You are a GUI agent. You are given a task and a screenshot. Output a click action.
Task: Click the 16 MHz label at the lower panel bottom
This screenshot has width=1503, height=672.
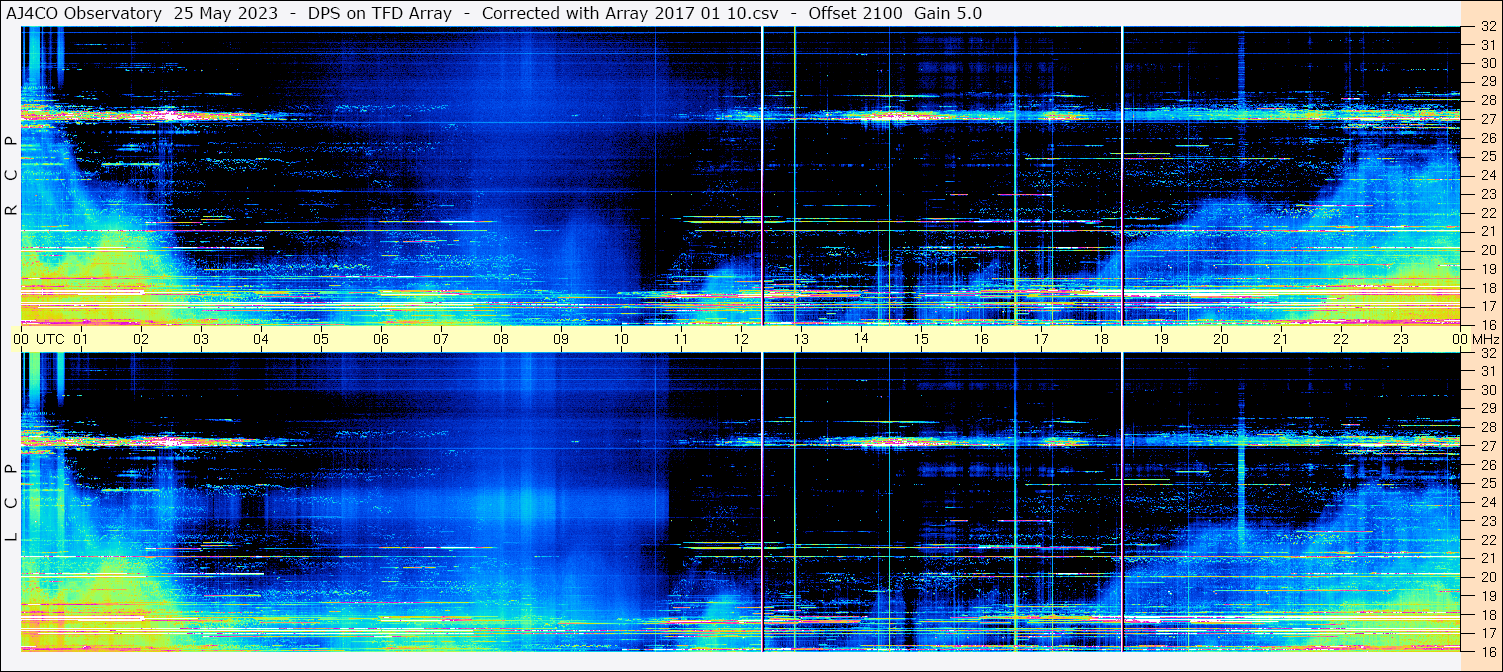click(x=1486, y=651)
